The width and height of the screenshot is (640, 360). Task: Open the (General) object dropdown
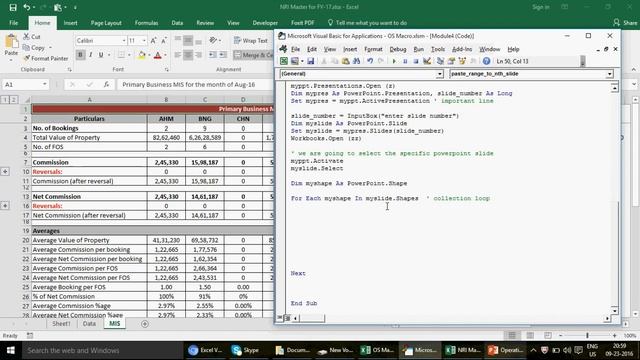[x=440, y=74]
